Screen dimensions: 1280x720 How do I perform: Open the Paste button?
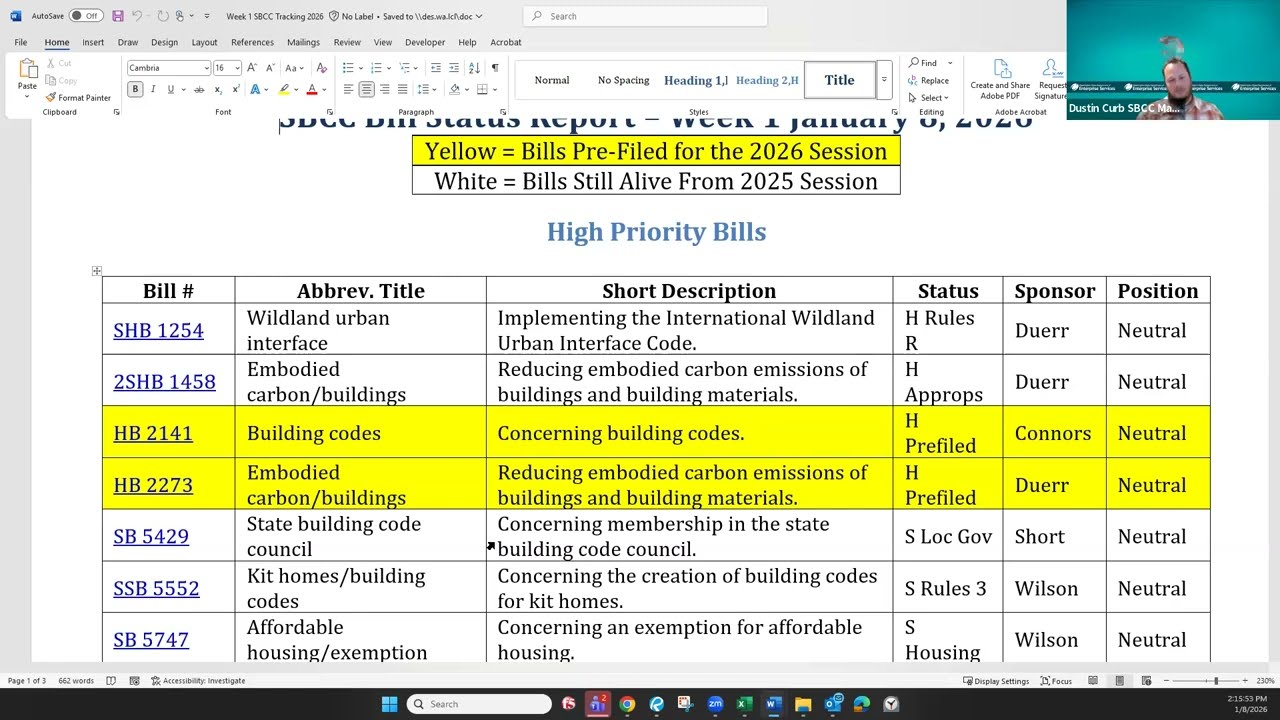27,76
